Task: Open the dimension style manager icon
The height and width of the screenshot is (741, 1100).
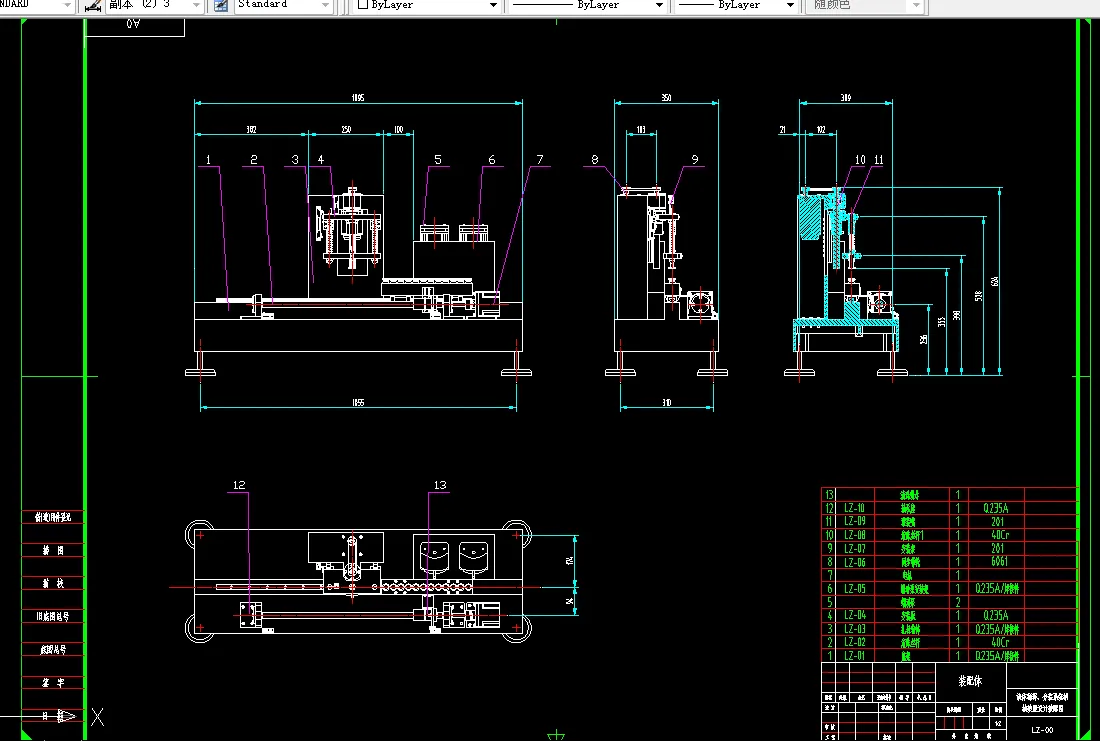Action: pos(93,6)
